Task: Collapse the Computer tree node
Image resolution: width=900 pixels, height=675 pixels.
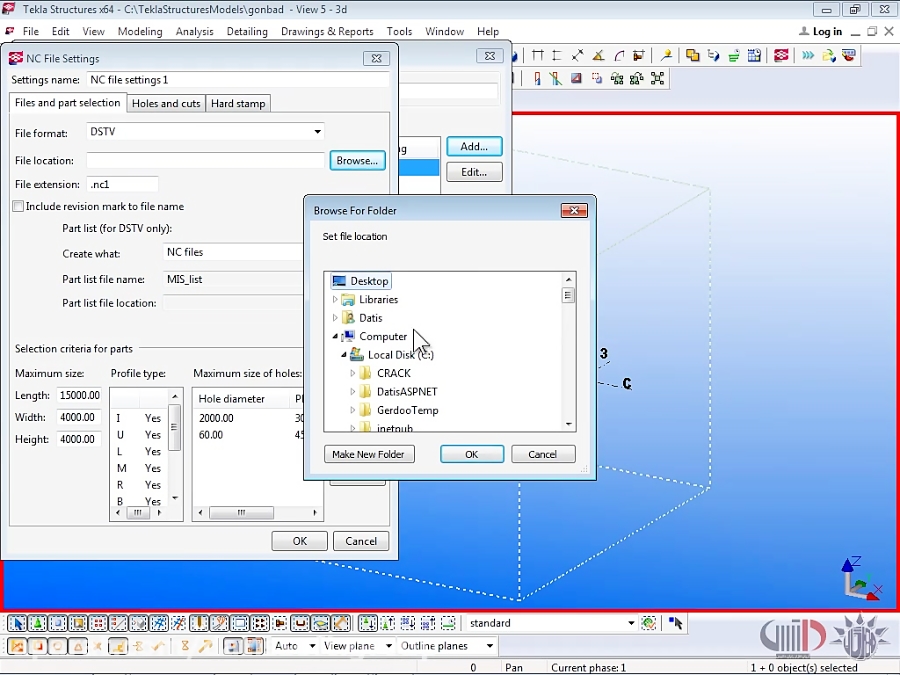Action: [x=335, y=336]
